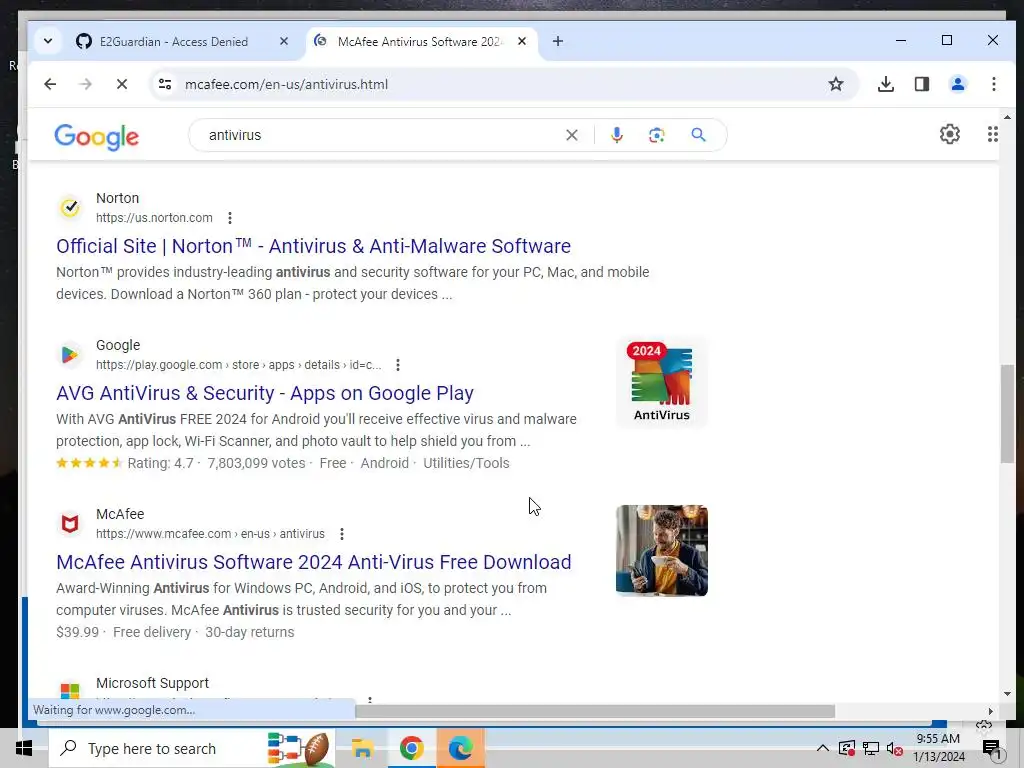Click the McAfee www.mcafee.com breadcrumb URL
Screen dimensions: 1024x768
210,534
